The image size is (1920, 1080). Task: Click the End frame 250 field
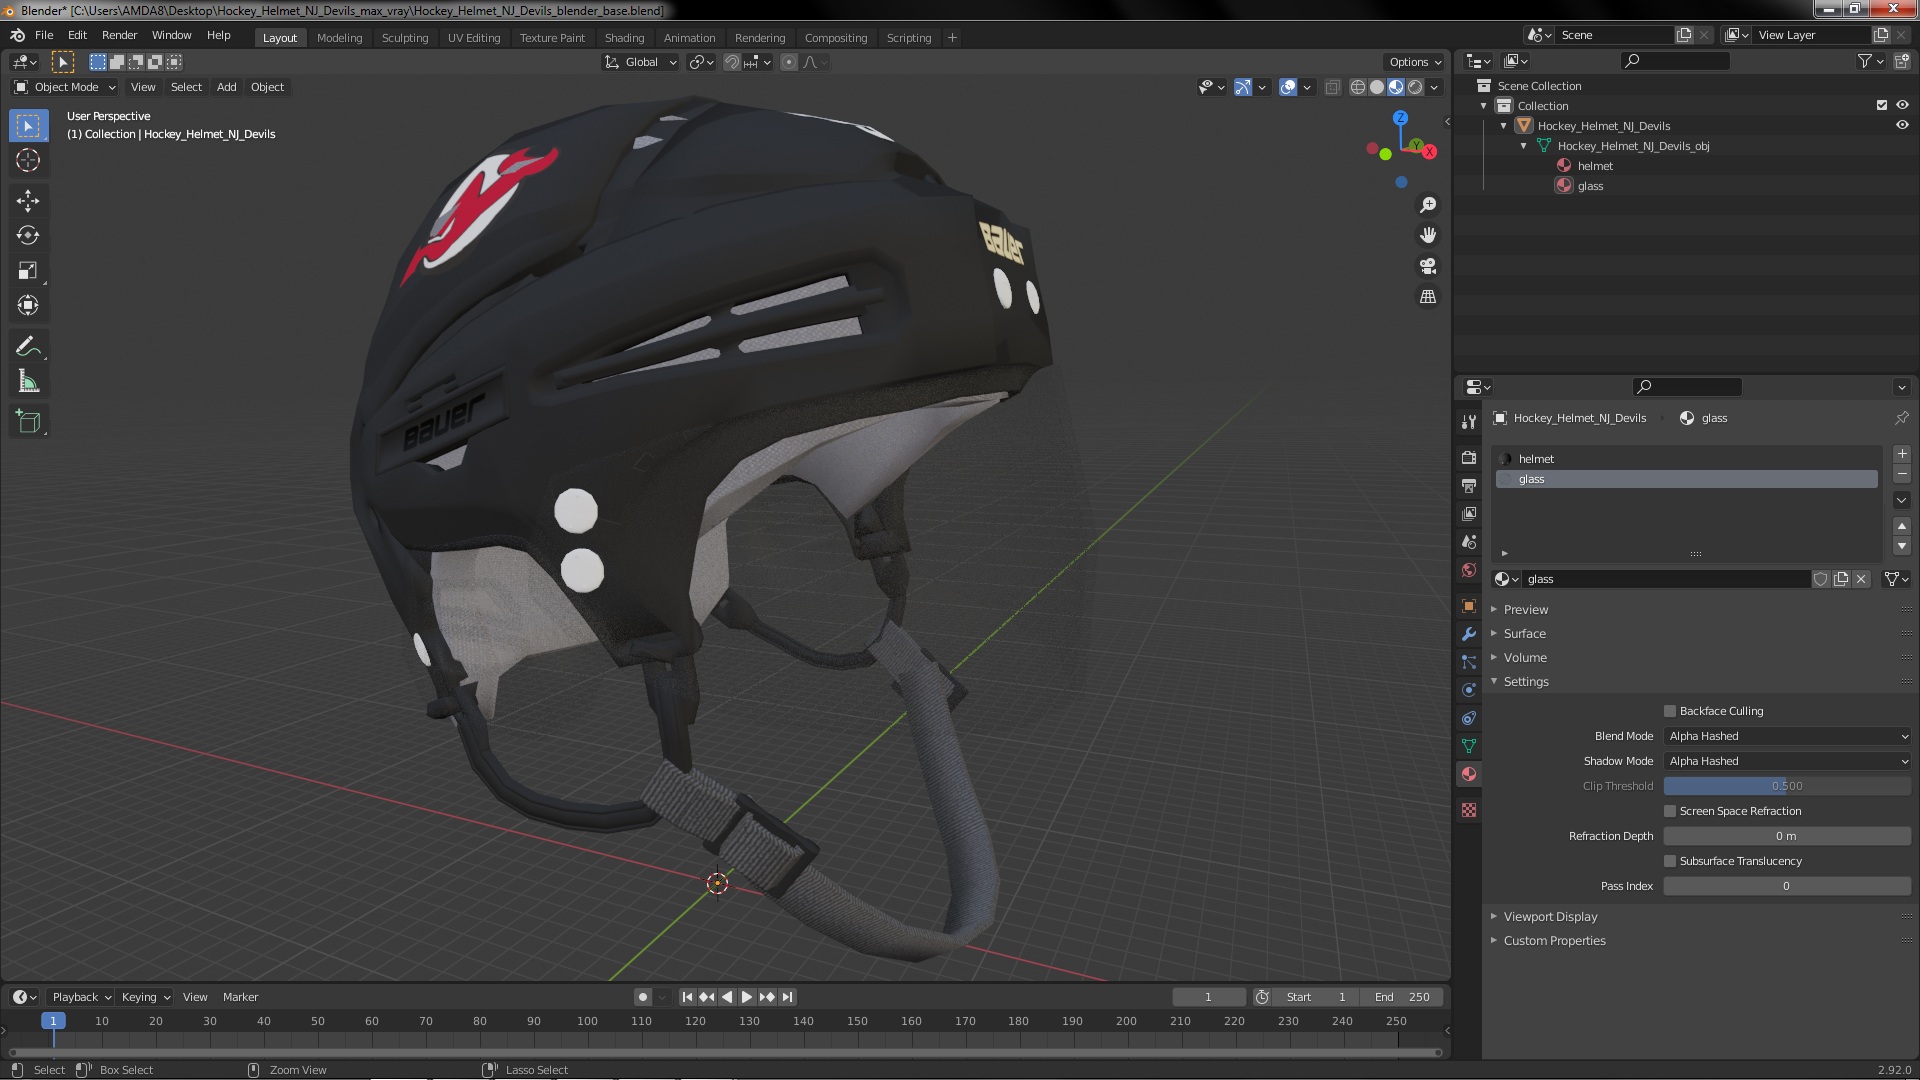pos(1403,997)
